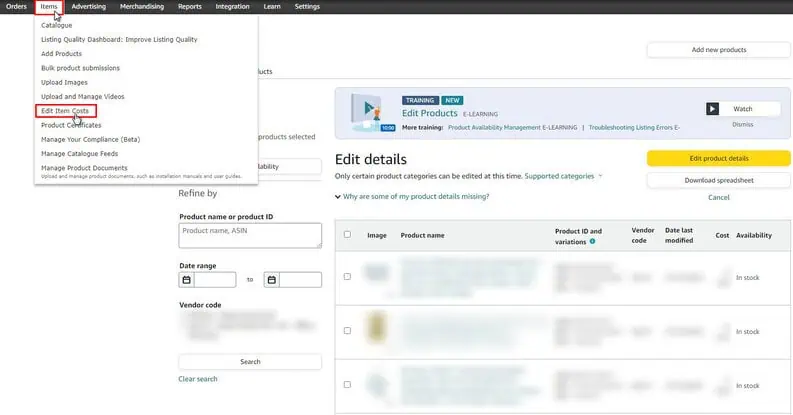This screenshot has width=793, height=415.
Task: Click the Cancel link
Action: 719,198
